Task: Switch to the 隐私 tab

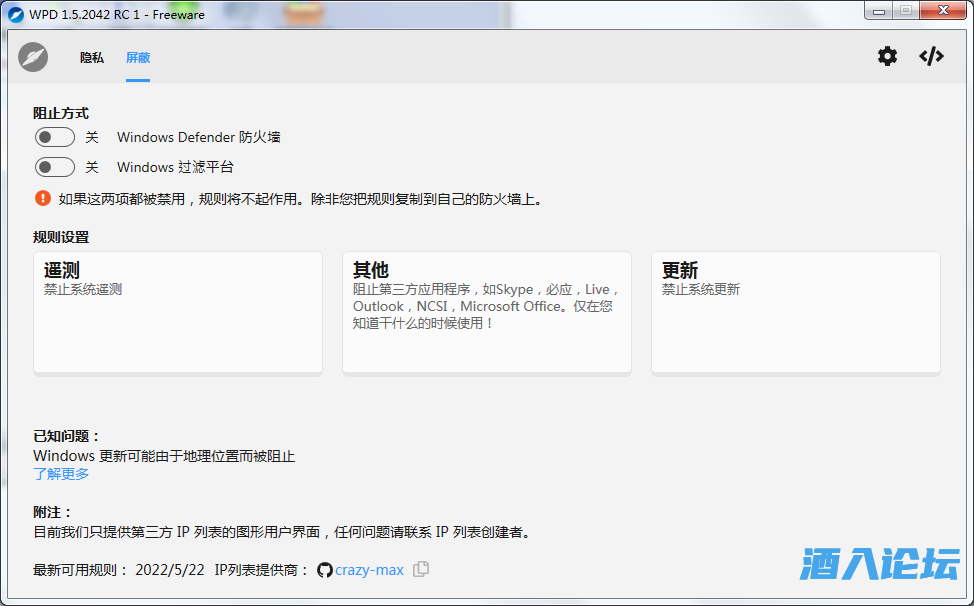Action: [x=92, y=58]
